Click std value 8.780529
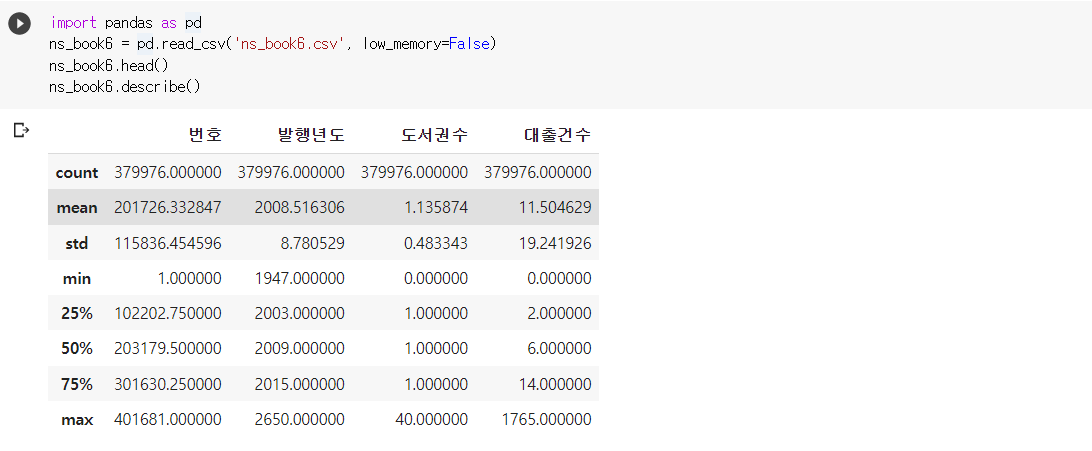1092x451 pixels. 311,243
